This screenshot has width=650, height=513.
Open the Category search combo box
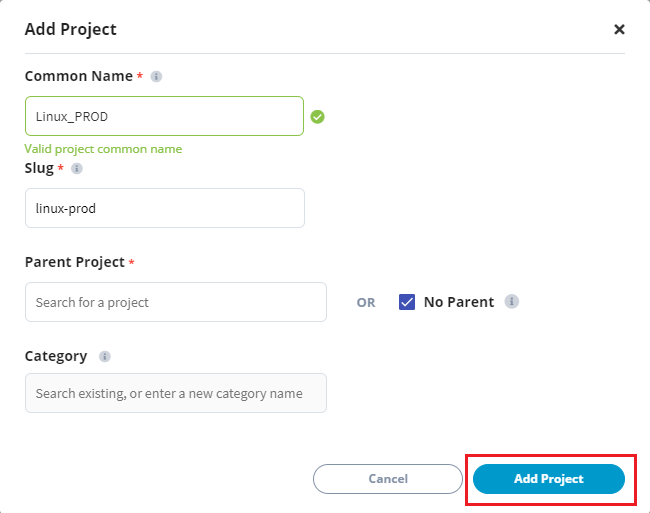(x=175, y=393)
